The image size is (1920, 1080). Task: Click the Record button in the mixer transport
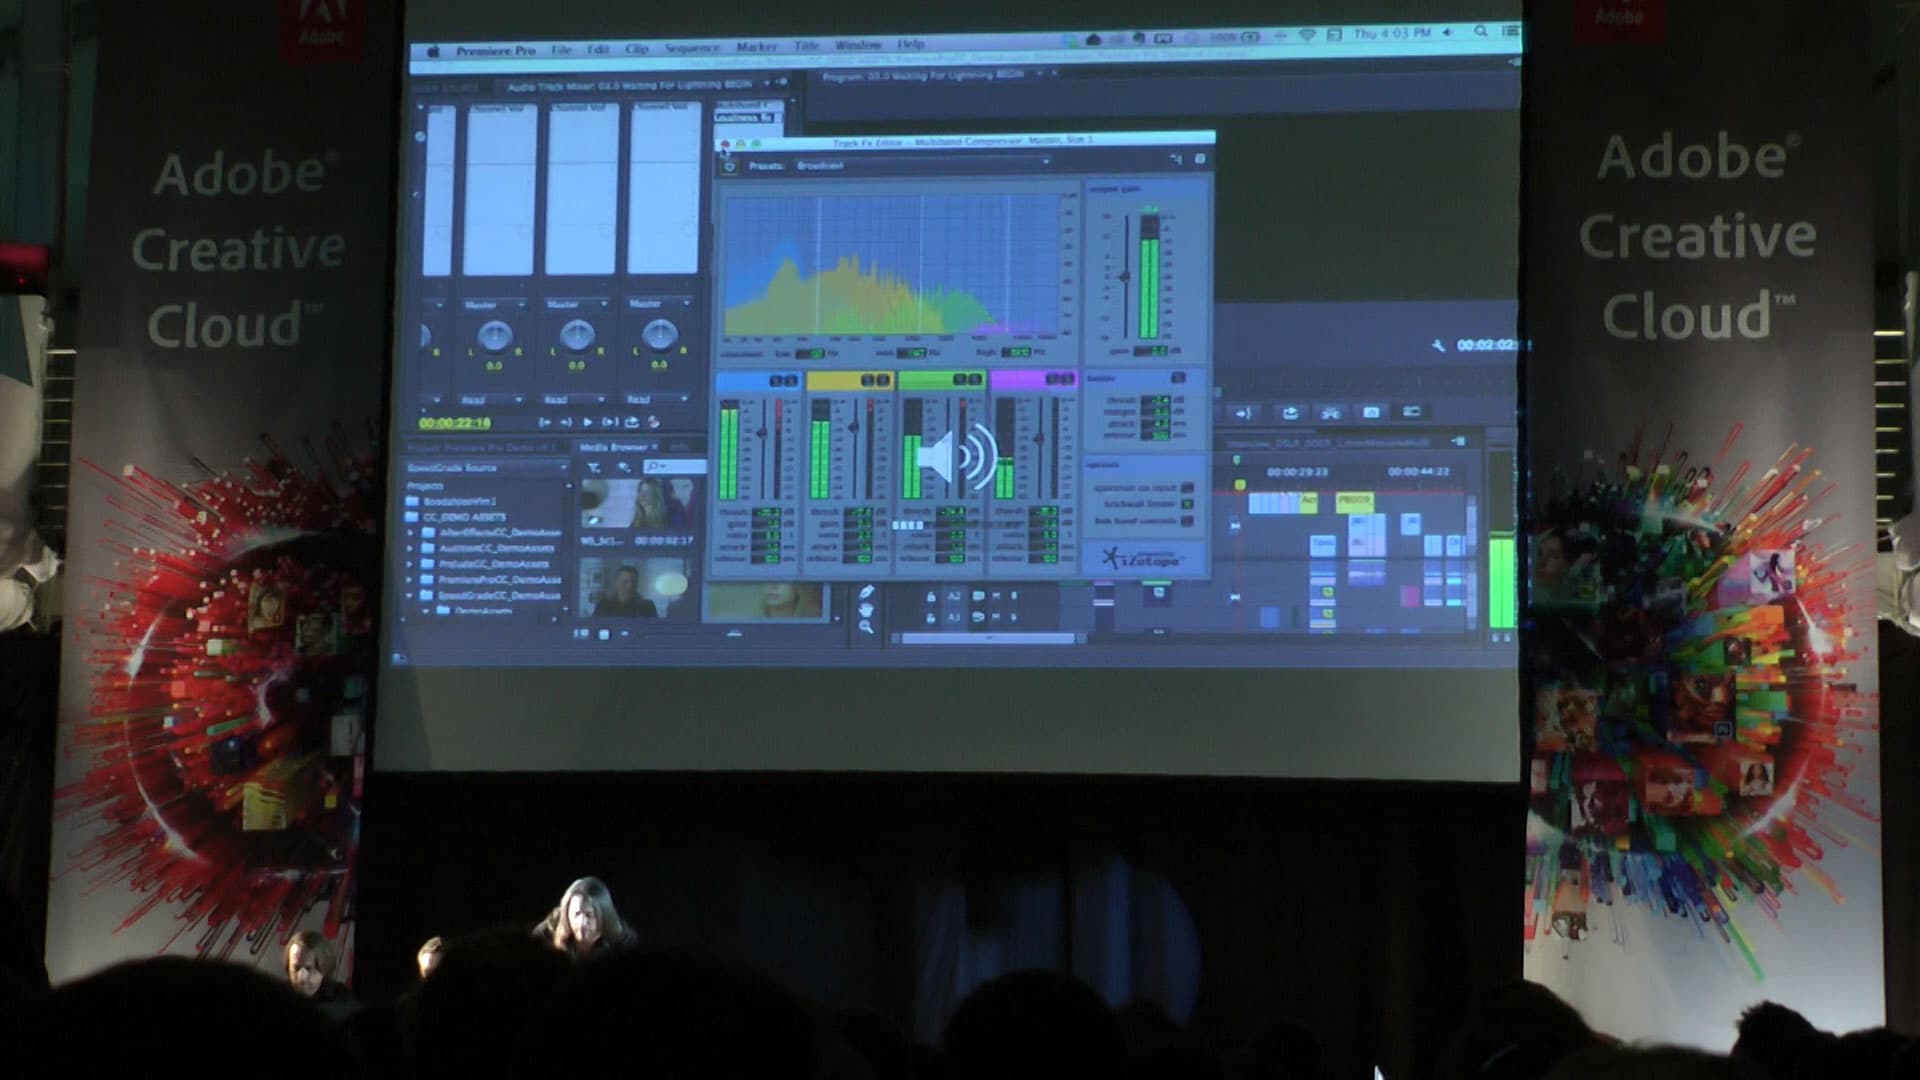coord(654,422)
